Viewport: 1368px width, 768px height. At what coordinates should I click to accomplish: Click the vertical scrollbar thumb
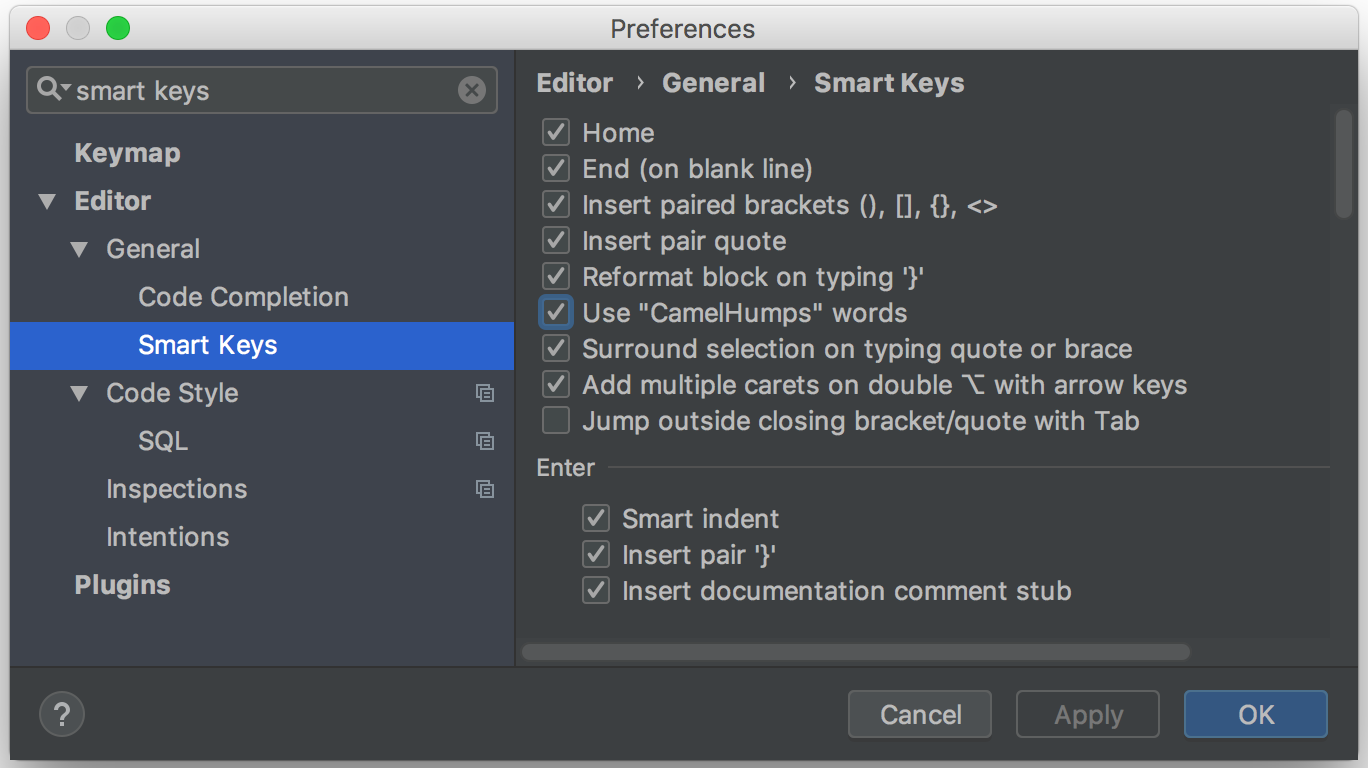click(1343, 164)
